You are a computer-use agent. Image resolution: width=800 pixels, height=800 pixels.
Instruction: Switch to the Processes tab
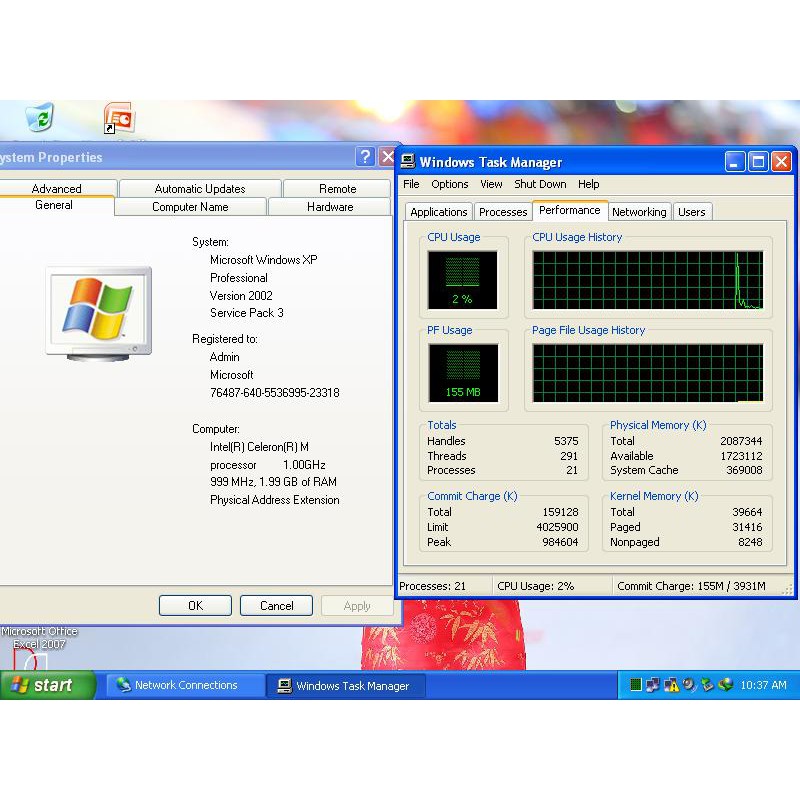(503, 212)
